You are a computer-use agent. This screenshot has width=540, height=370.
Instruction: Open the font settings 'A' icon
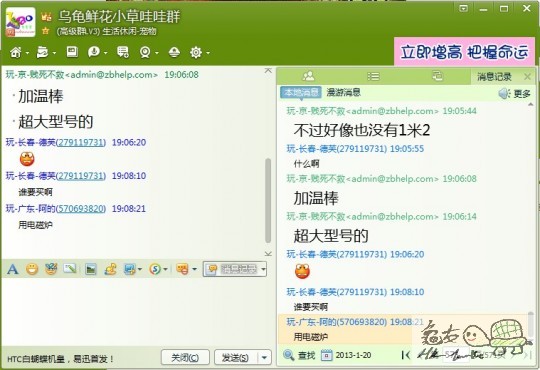13,269
